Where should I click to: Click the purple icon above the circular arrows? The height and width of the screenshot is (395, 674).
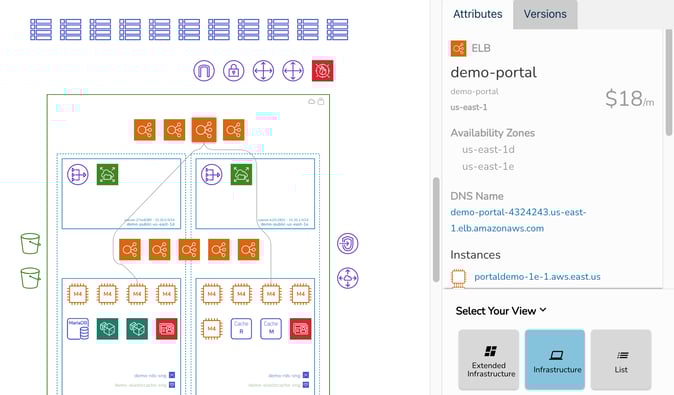click(348, 244)
